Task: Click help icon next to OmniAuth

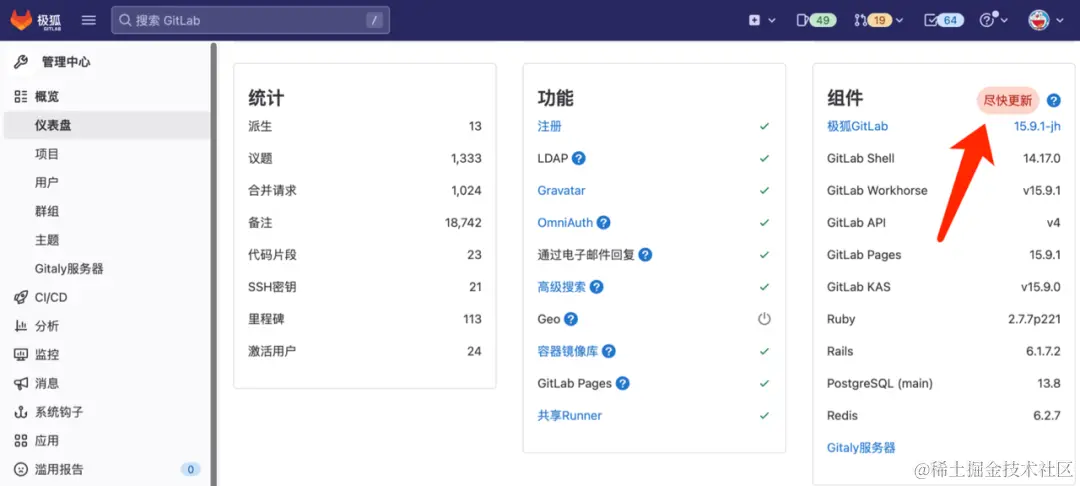Action: pyautogui.click(x=604, y=223)
